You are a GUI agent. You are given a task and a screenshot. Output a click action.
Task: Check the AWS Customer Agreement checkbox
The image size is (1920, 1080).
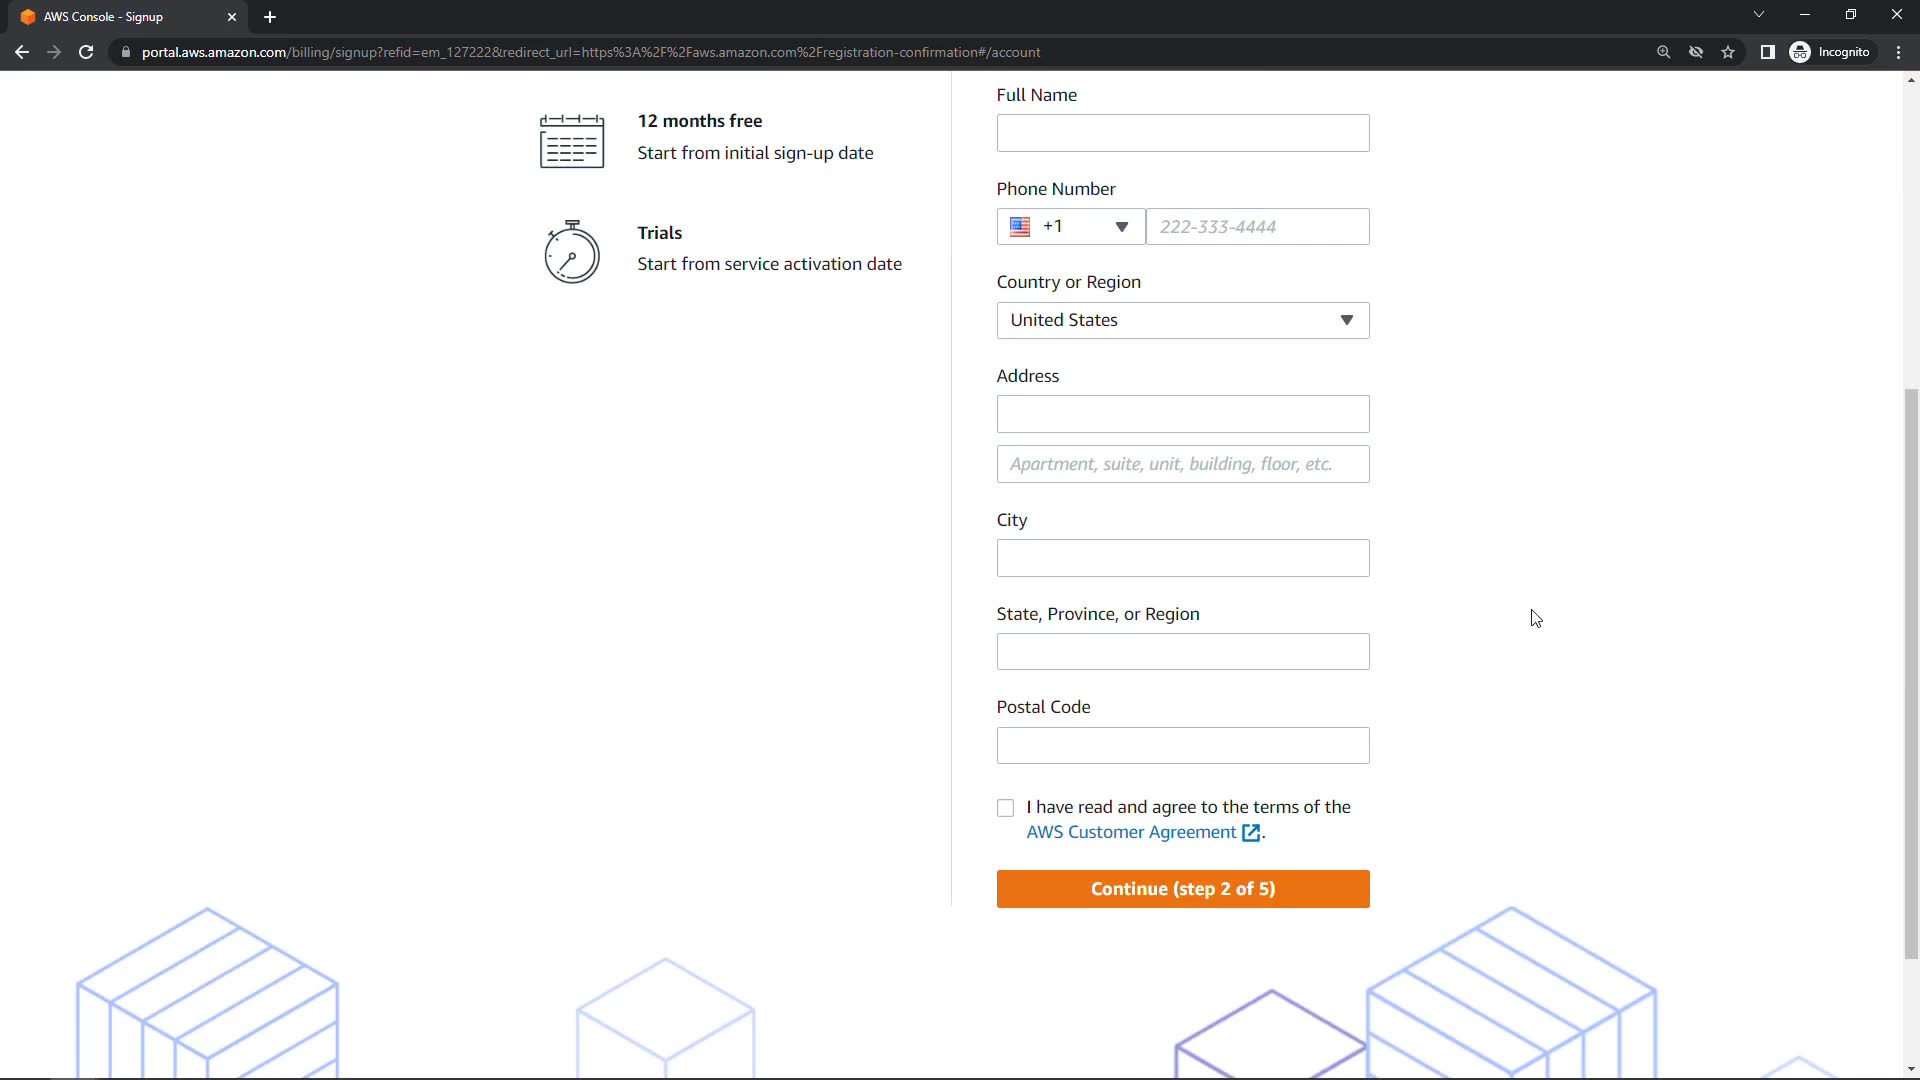[x=1005, y=808]
